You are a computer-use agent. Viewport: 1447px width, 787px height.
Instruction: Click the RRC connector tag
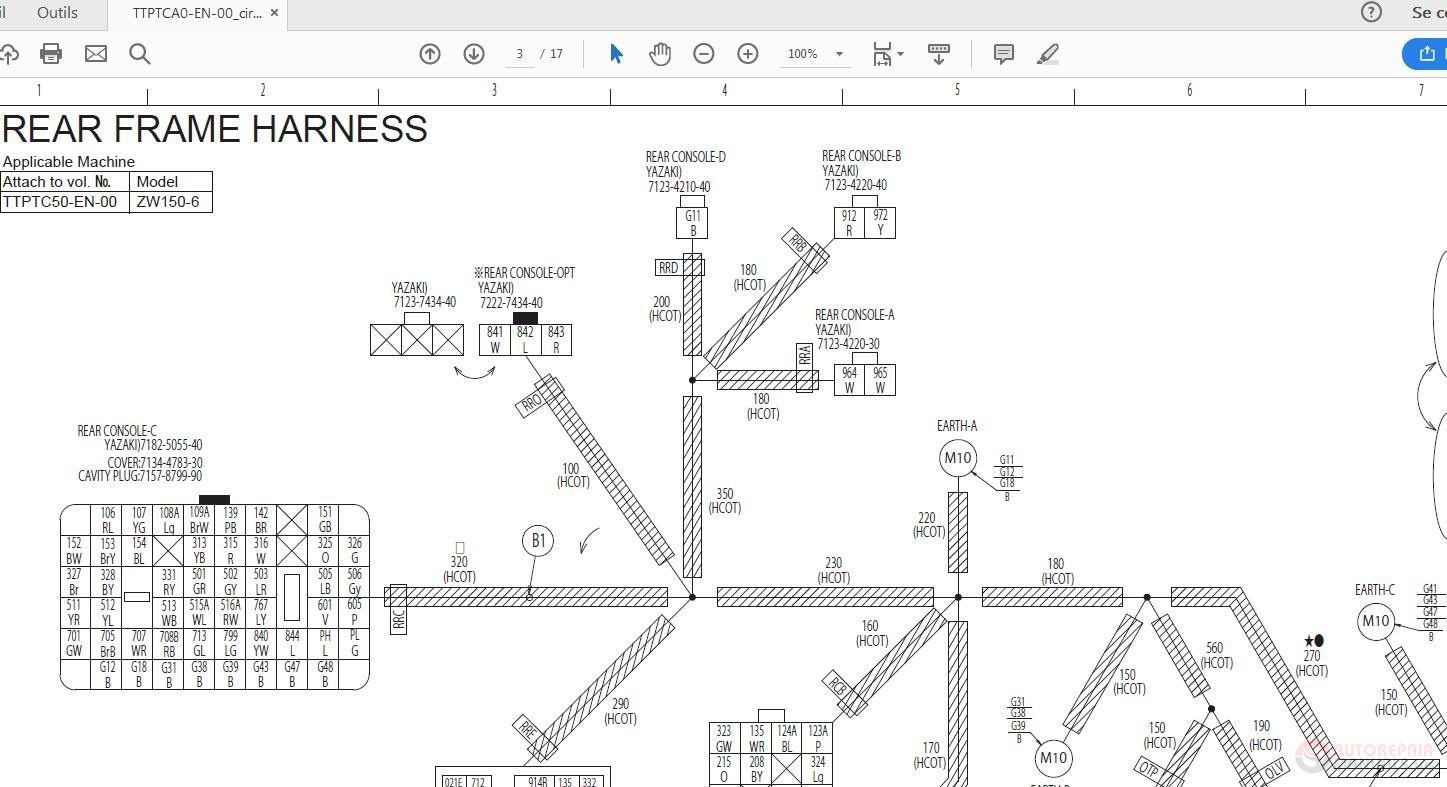[x=398, y=620]
